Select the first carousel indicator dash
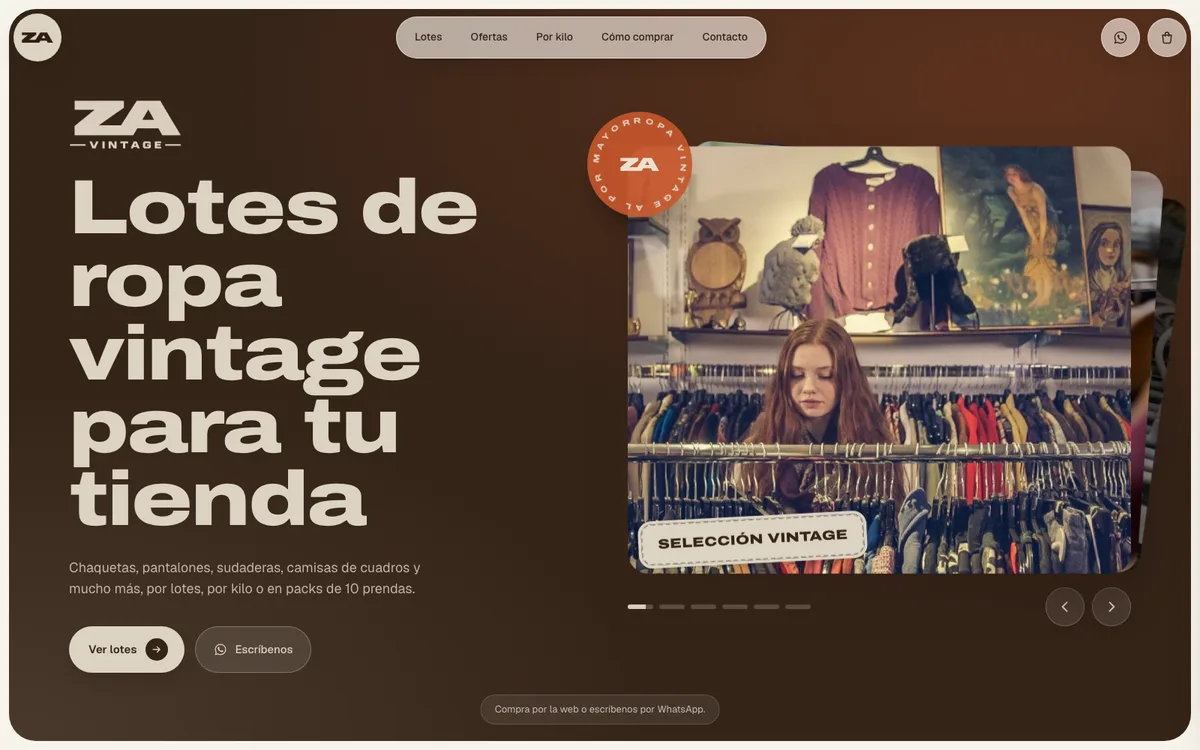The height and width of the screenshot is (750, 1200). 640,607
